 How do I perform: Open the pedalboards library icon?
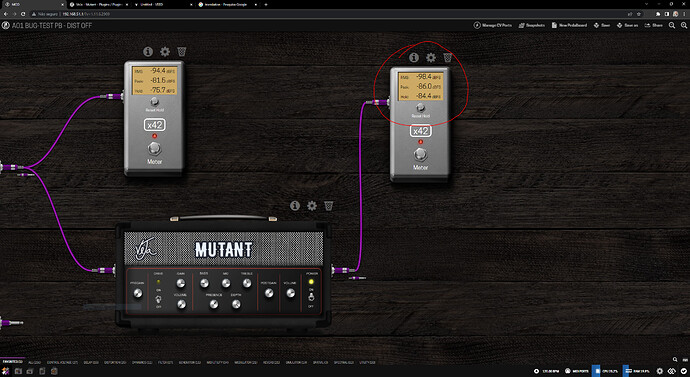[x=18, y=371]
